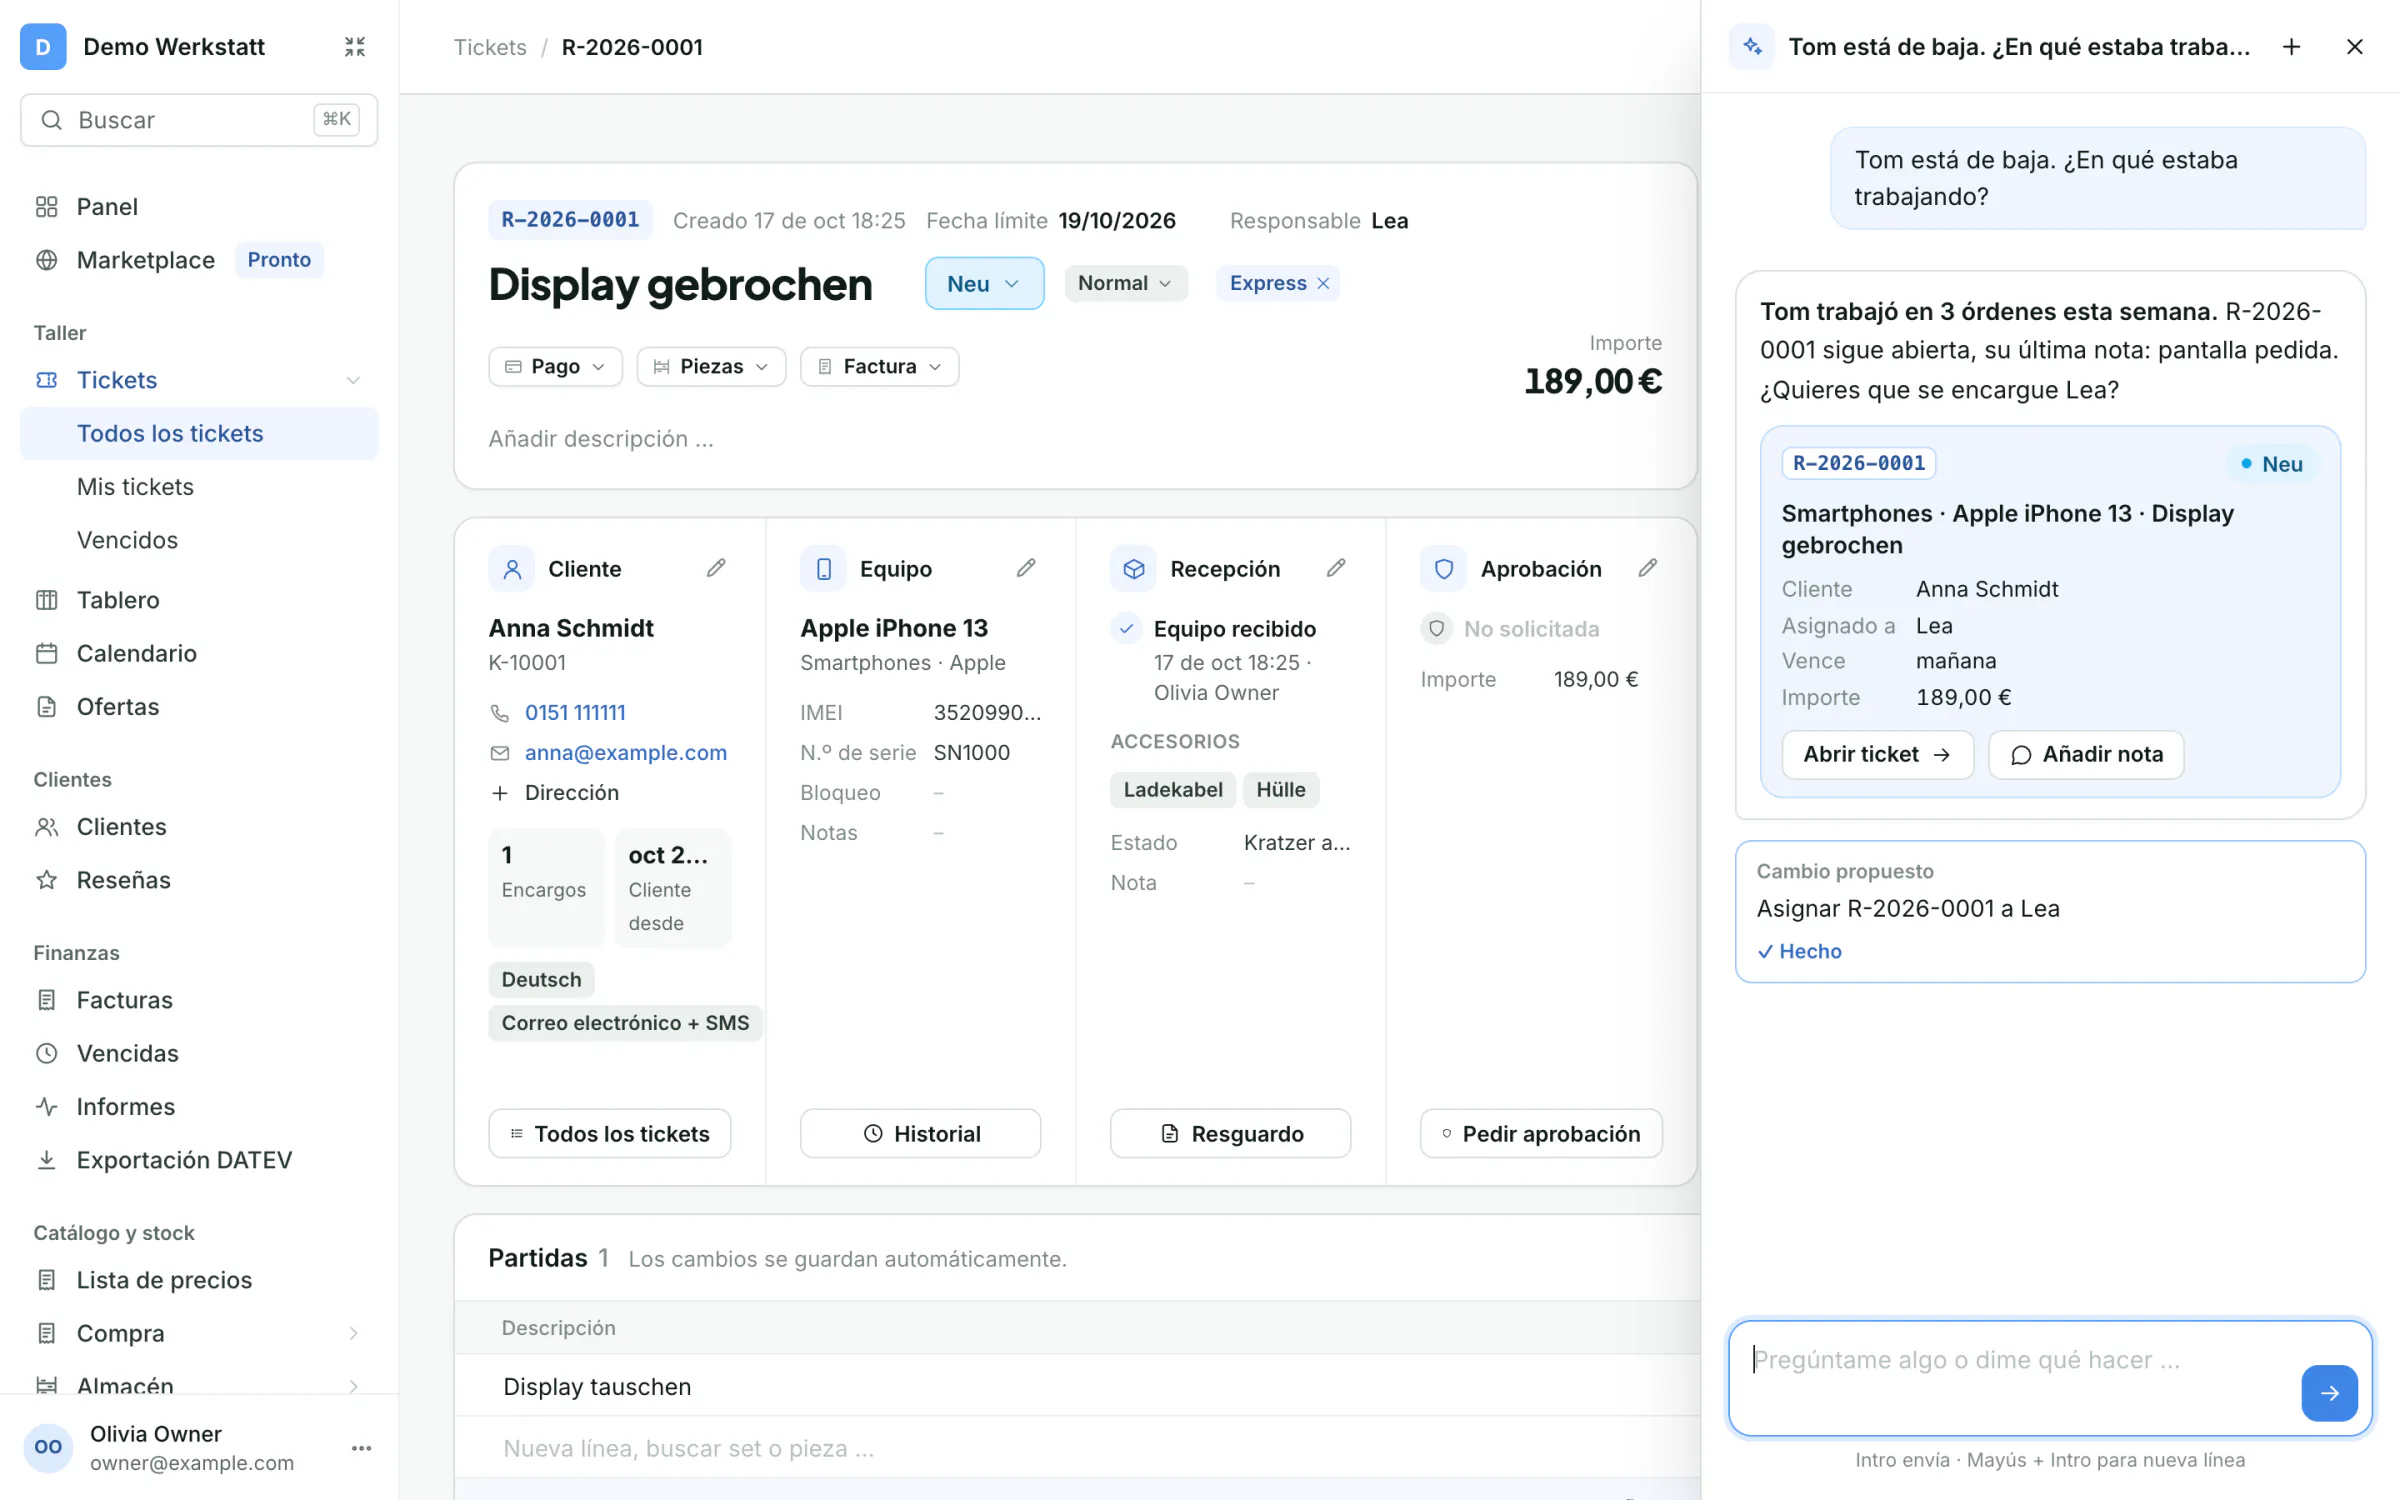Click the Equipo card edit pencil
The height and width of the screenshot is (1500, 2400).
(1026, 568)
